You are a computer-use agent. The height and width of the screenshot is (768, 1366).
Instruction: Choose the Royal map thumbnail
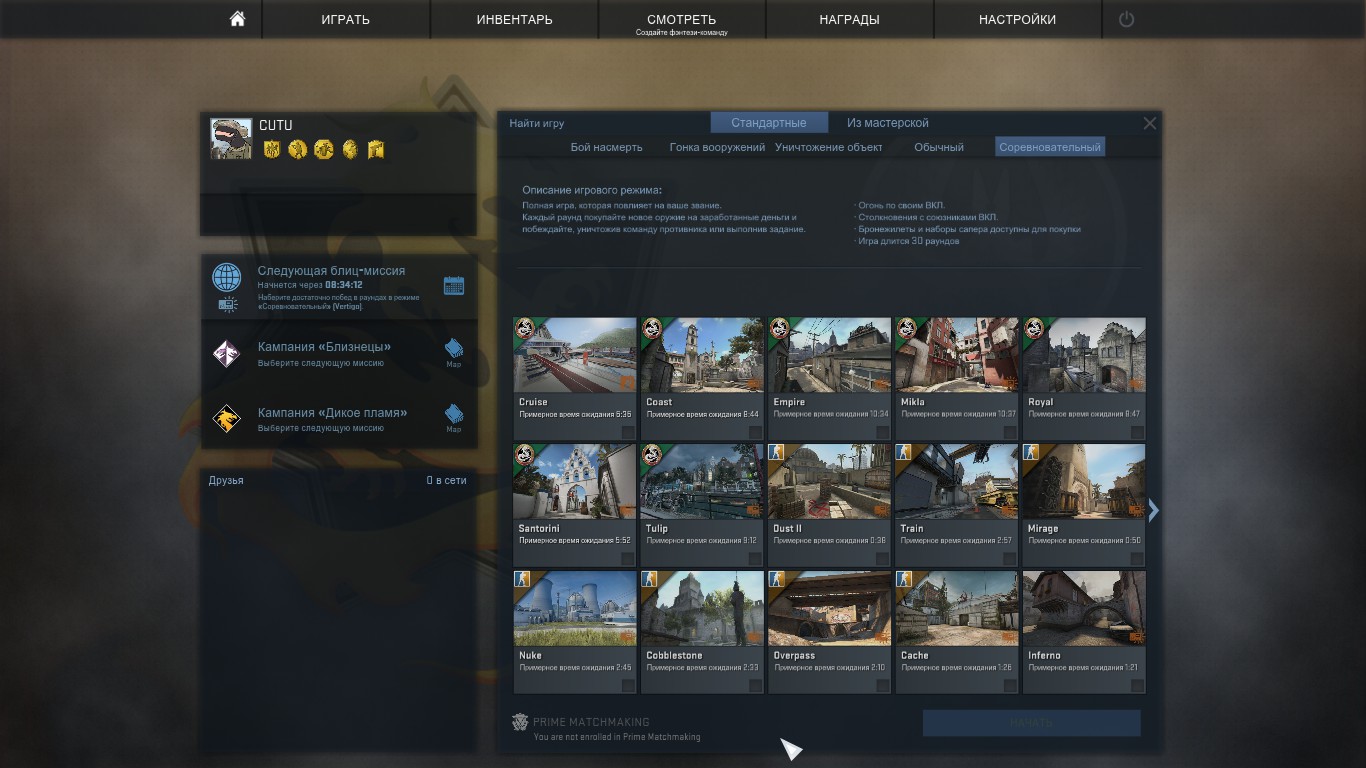(1084, 355)
